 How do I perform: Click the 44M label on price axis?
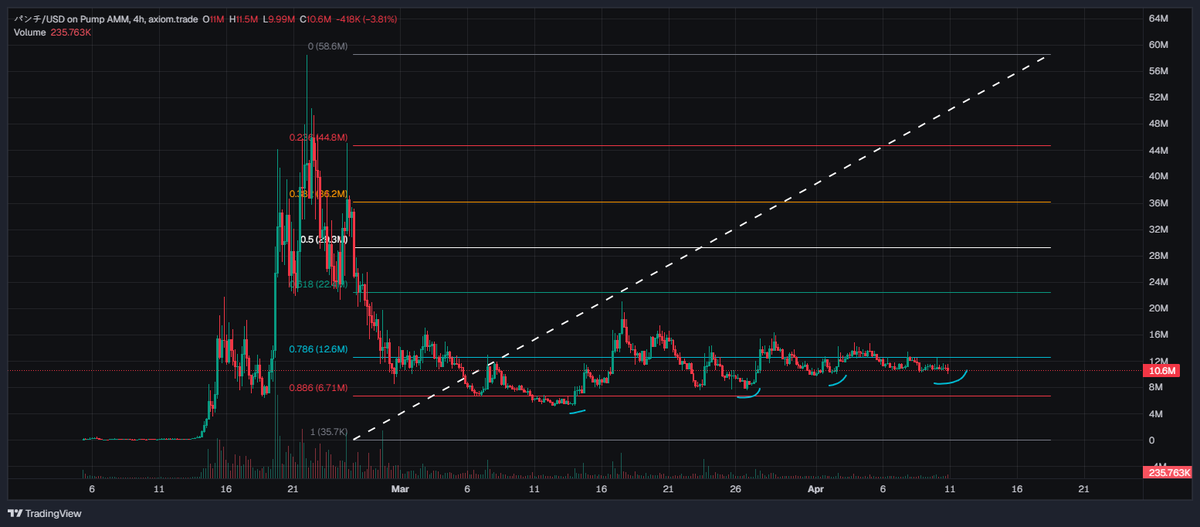pos(1158,151)
